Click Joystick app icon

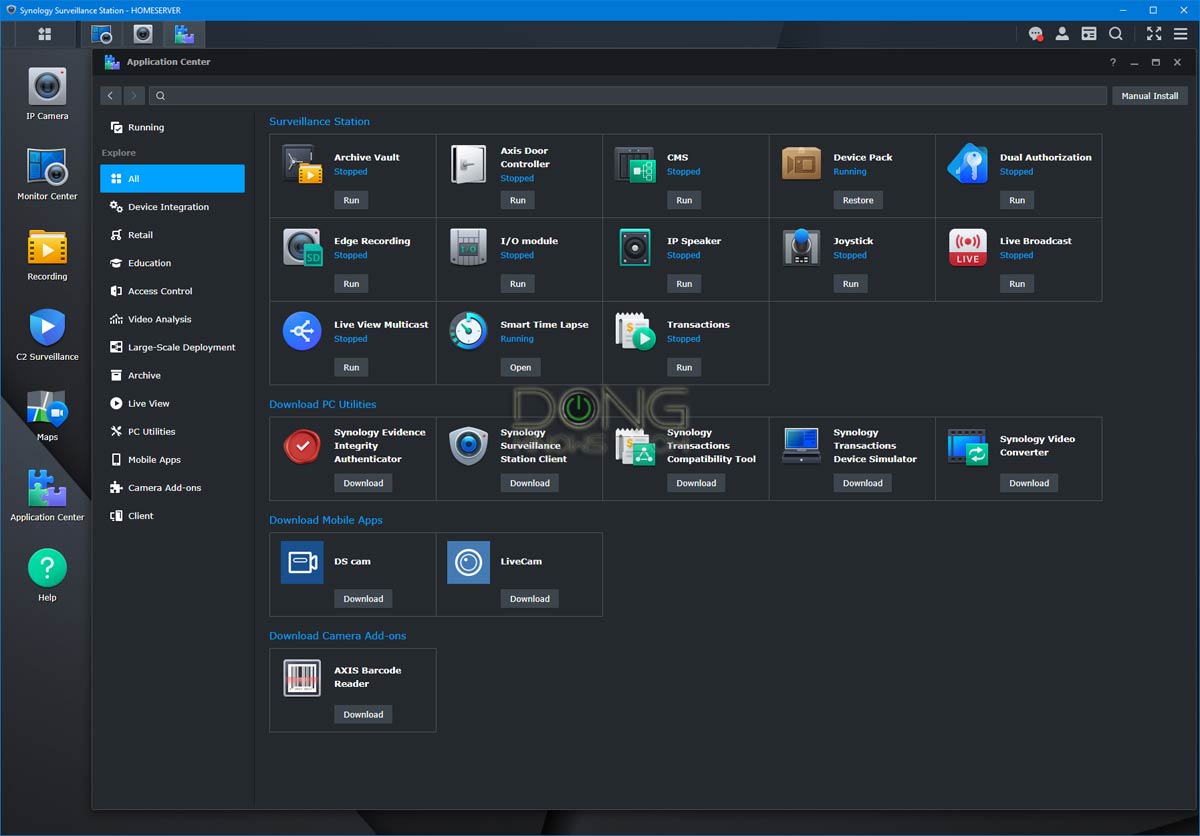[801, 248]
